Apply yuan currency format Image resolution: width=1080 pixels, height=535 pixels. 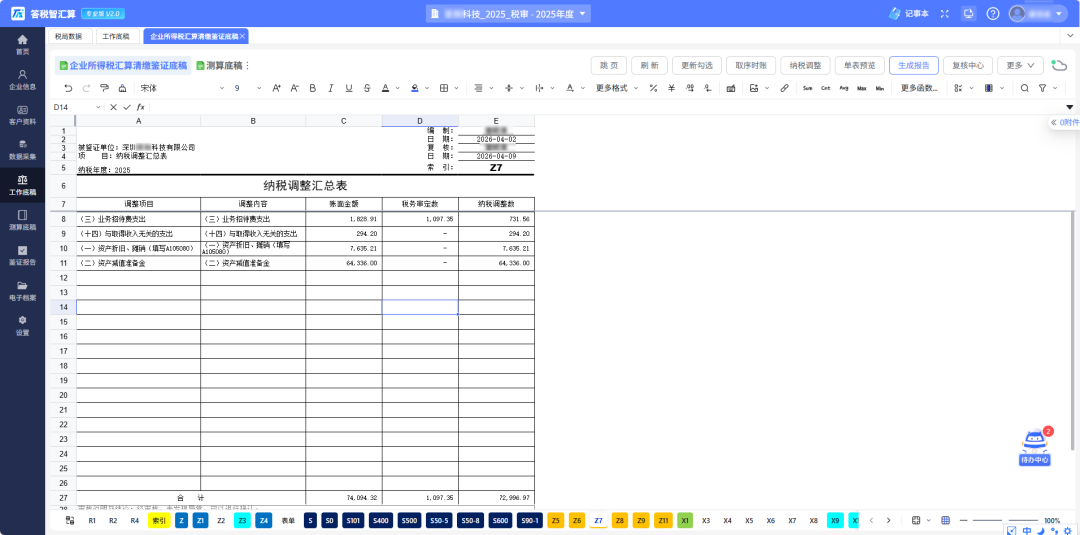point(671,88)
